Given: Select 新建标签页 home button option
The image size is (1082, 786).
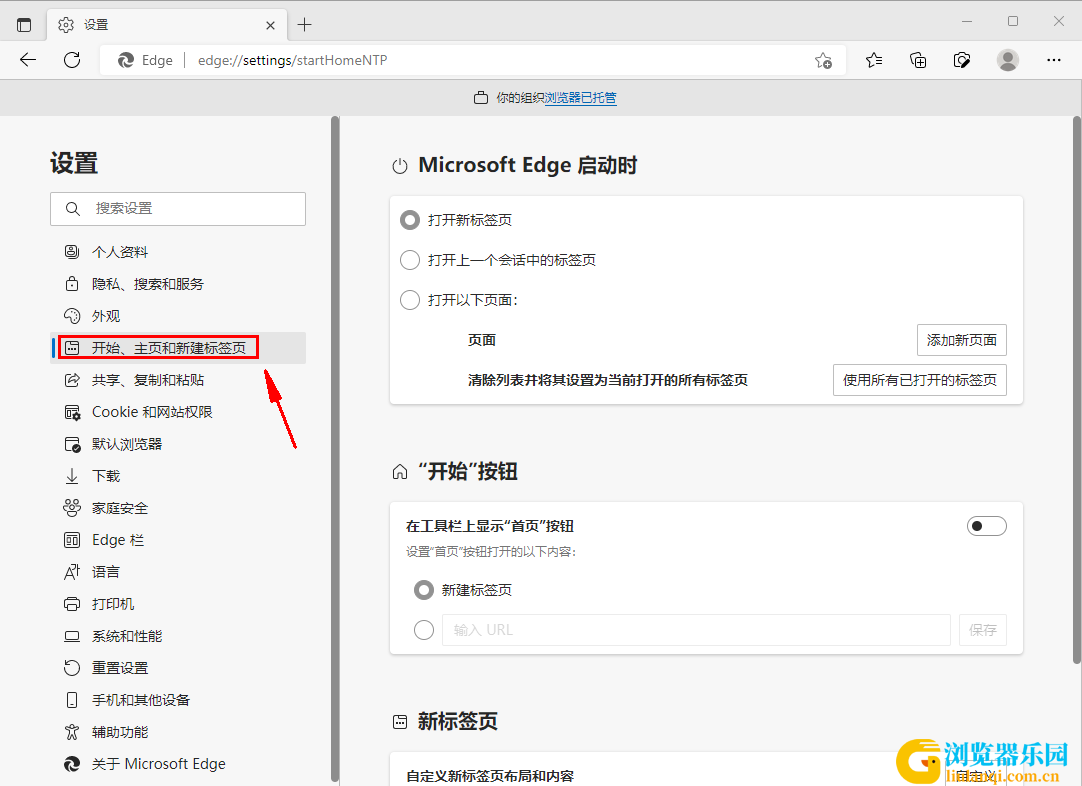Looking at the screenshot, I should click(x=424, y=590).
